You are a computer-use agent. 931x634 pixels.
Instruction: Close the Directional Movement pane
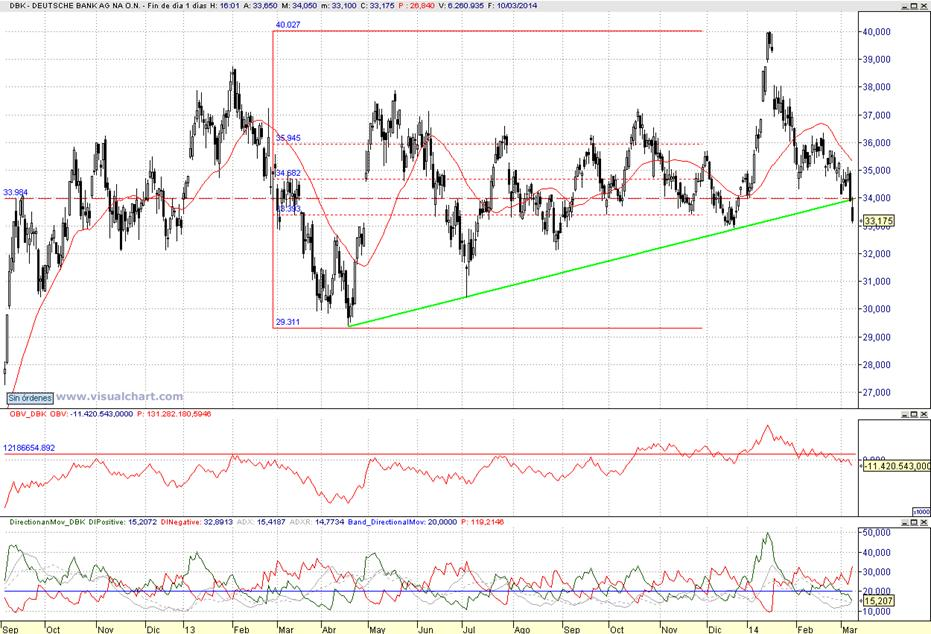coord(923,522)
